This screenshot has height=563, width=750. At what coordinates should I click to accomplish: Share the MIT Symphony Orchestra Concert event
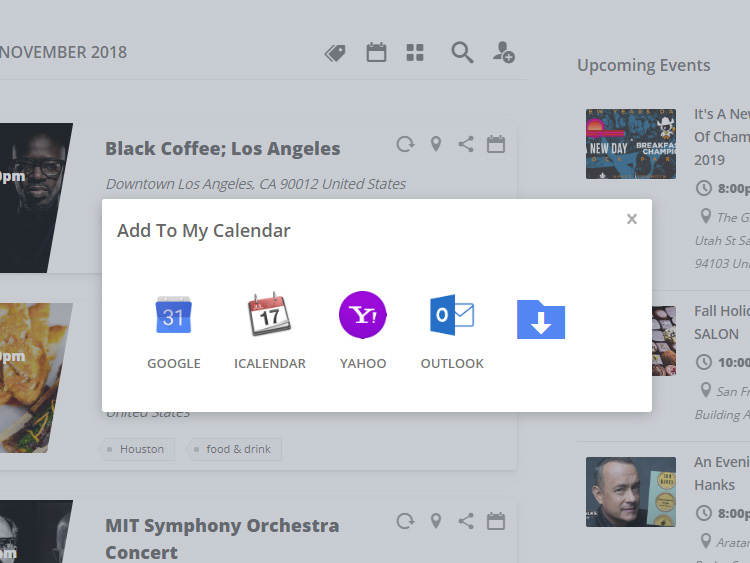[x=466, y=521]
